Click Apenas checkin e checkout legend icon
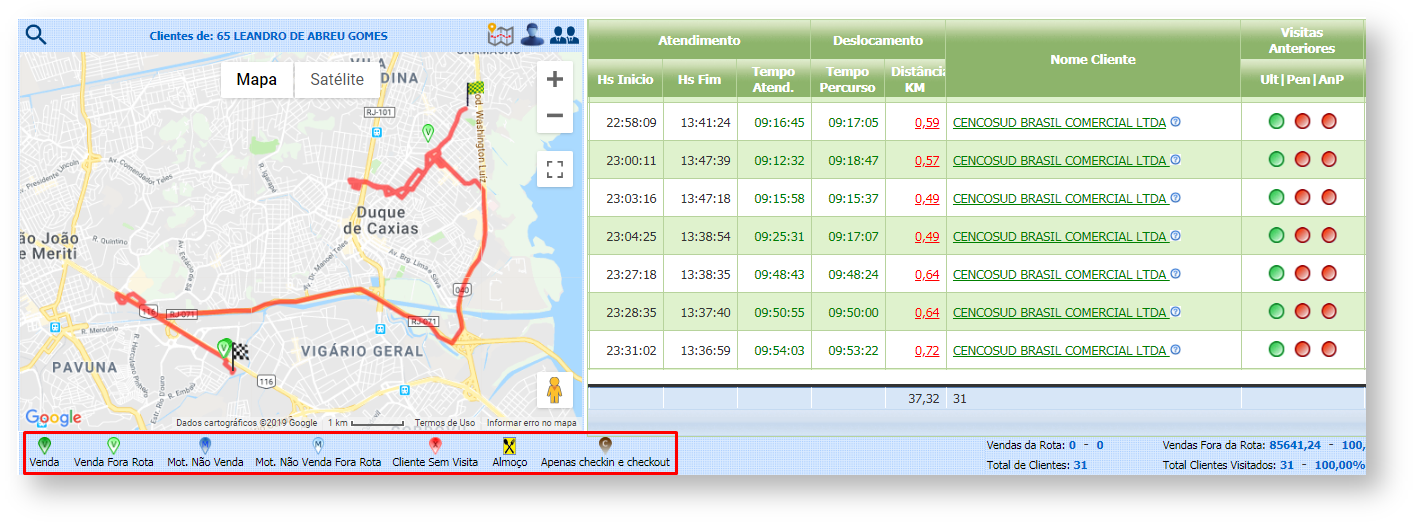1414x523 pixels. tap(605, 445)
